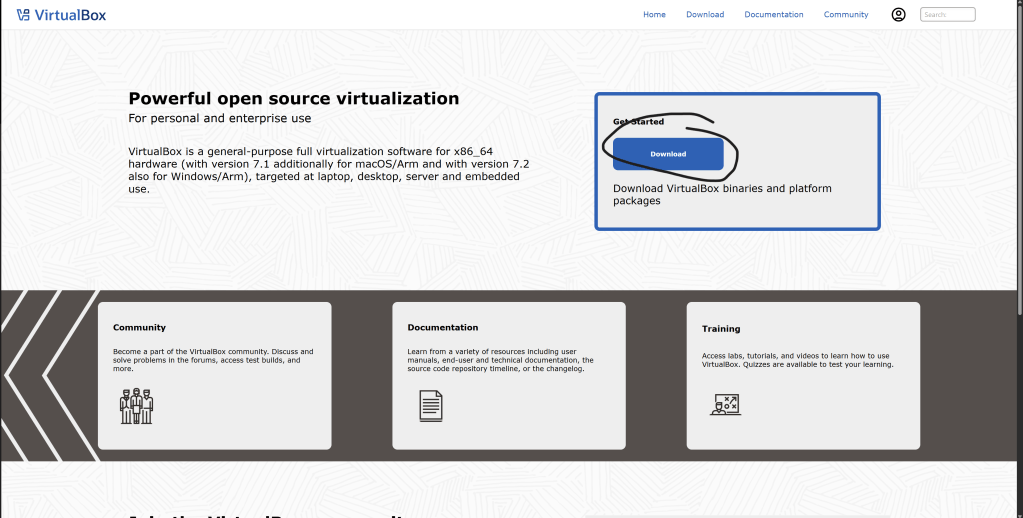Click inside the Search input field
1023x518 pixels.
(x=947, y=15)
